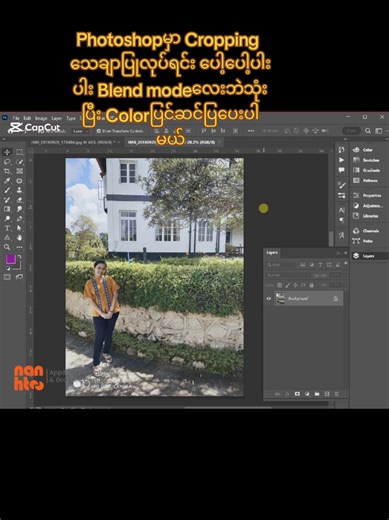Enable Show Transform Controls checkbox
389x520 pixels.
click(98, 131)
